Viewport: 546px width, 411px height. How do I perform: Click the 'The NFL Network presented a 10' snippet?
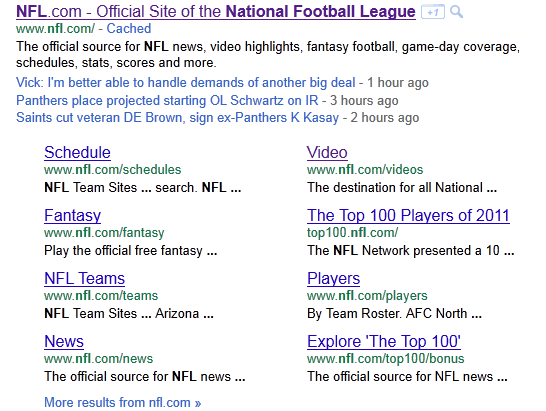(411, 251)
